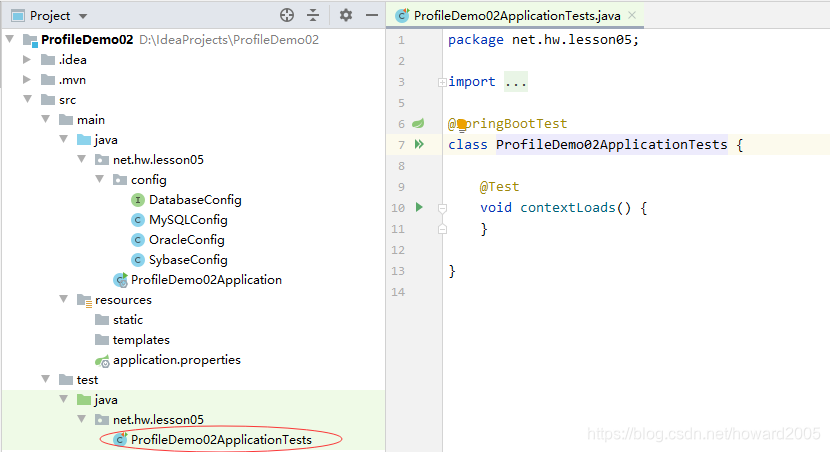Select DatabaseConfig in project tree
Image resolution: width=830 pixels, height=452 pixels.
point(195,200)
